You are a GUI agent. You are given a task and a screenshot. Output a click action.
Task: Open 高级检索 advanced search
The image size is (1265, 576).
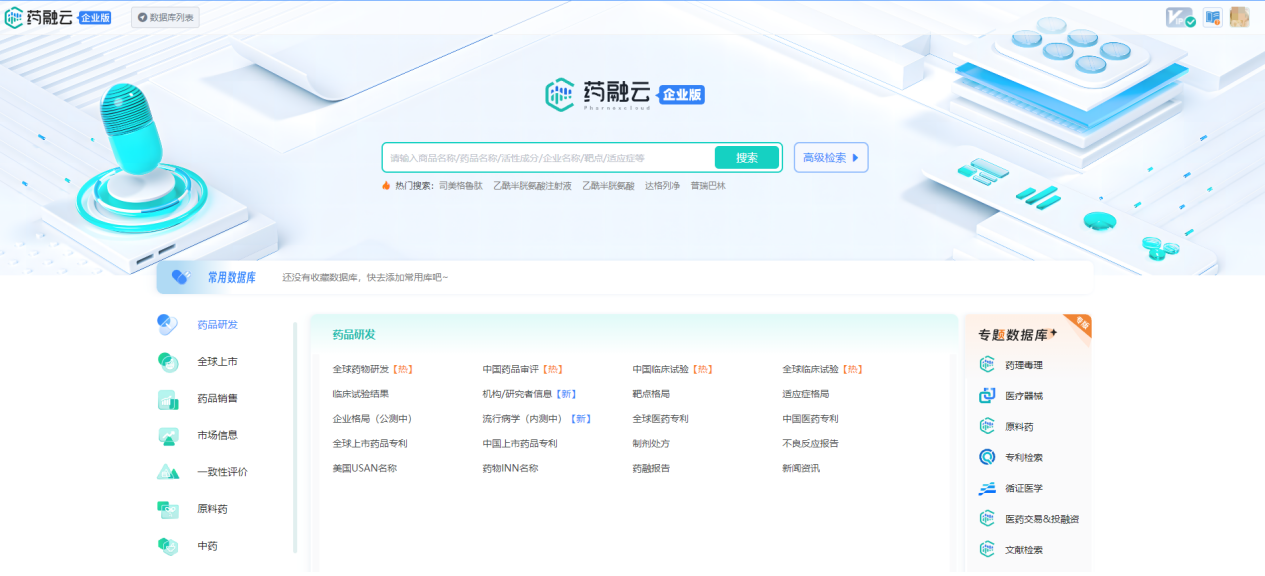click(x=831, y=157)
